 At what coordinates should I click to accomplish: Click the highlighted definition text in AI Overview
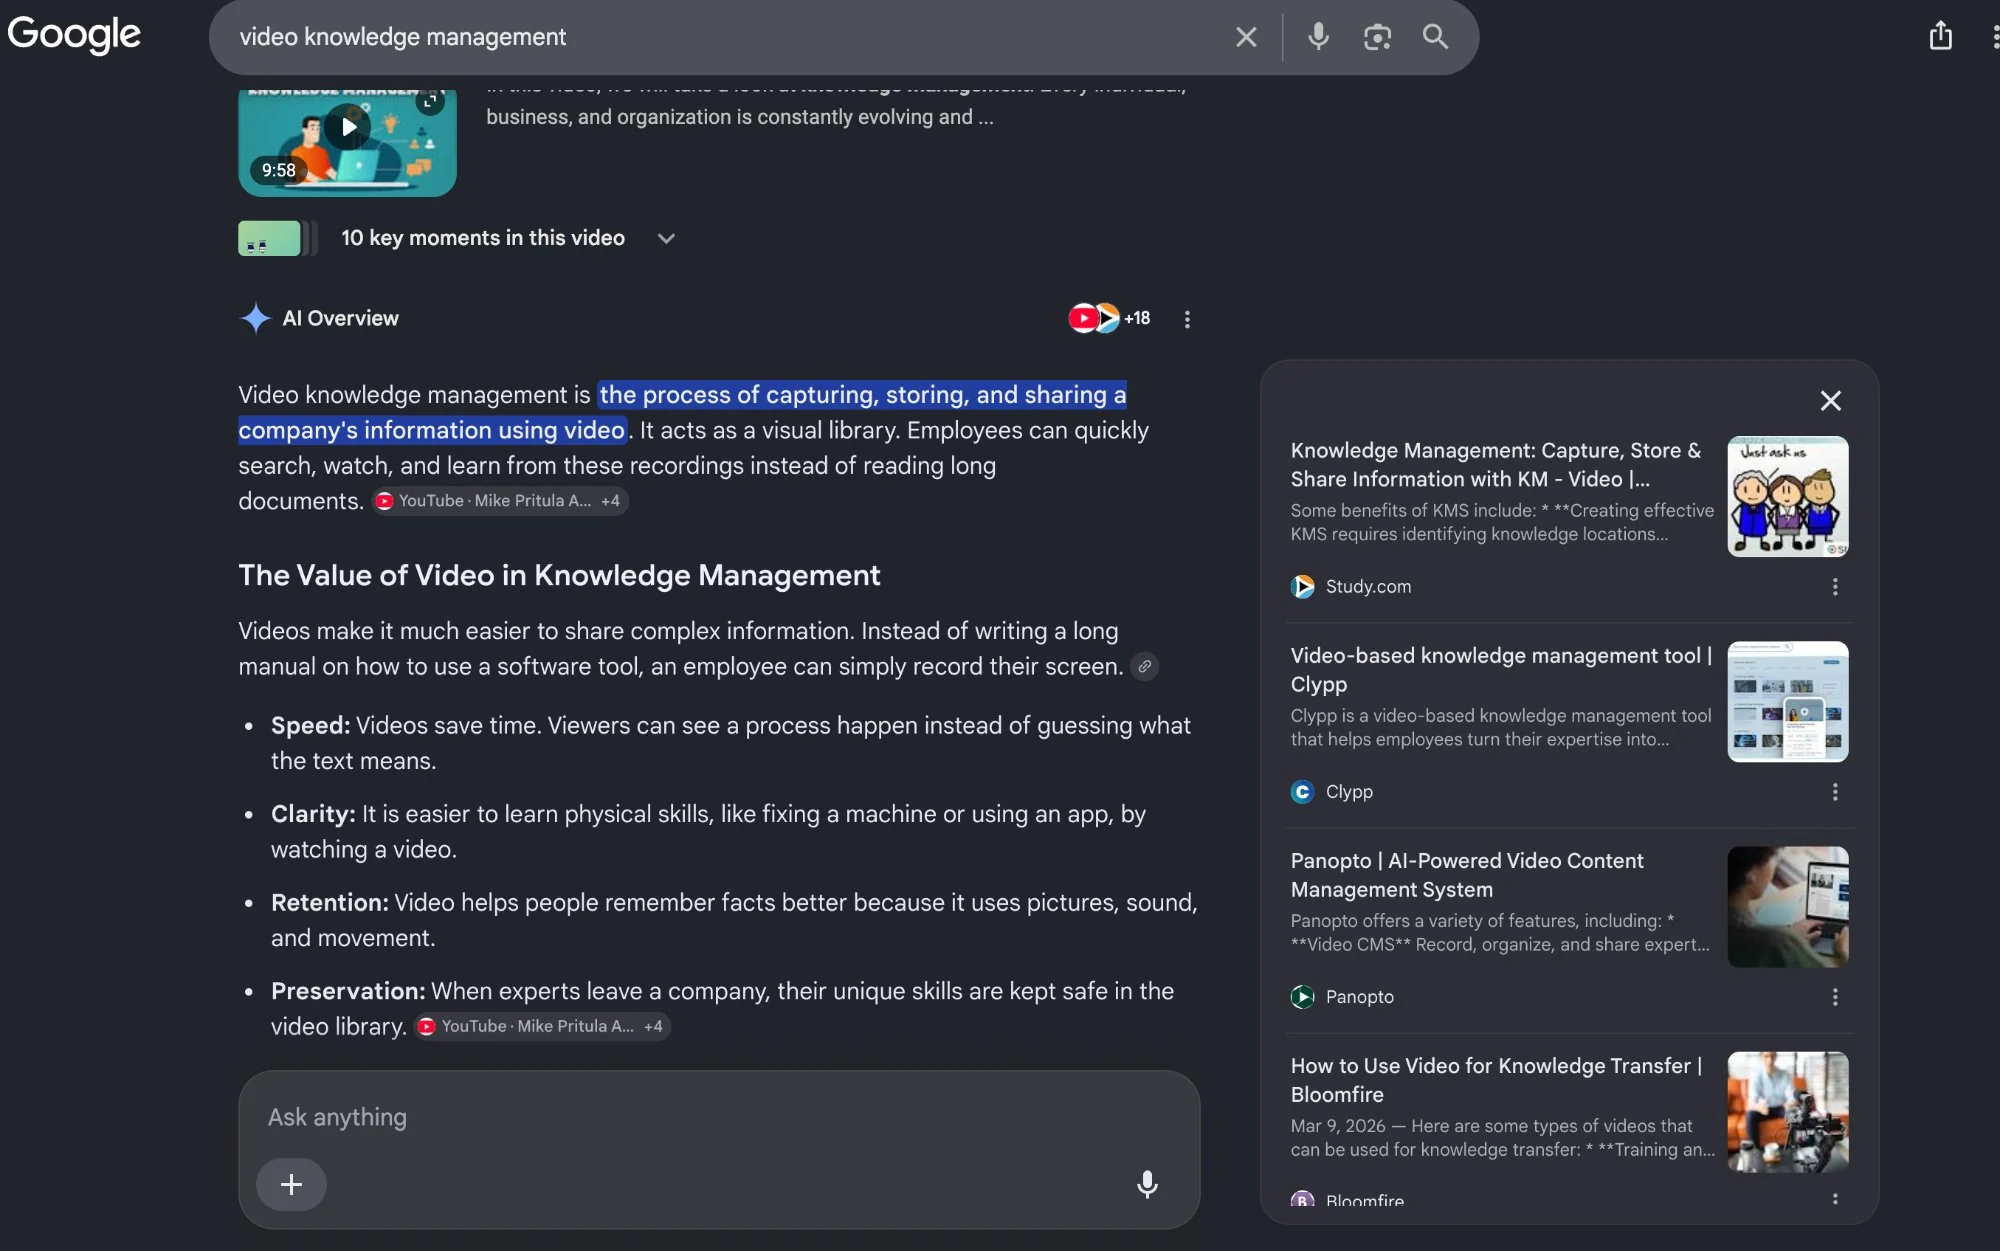(x=683, y=412)
